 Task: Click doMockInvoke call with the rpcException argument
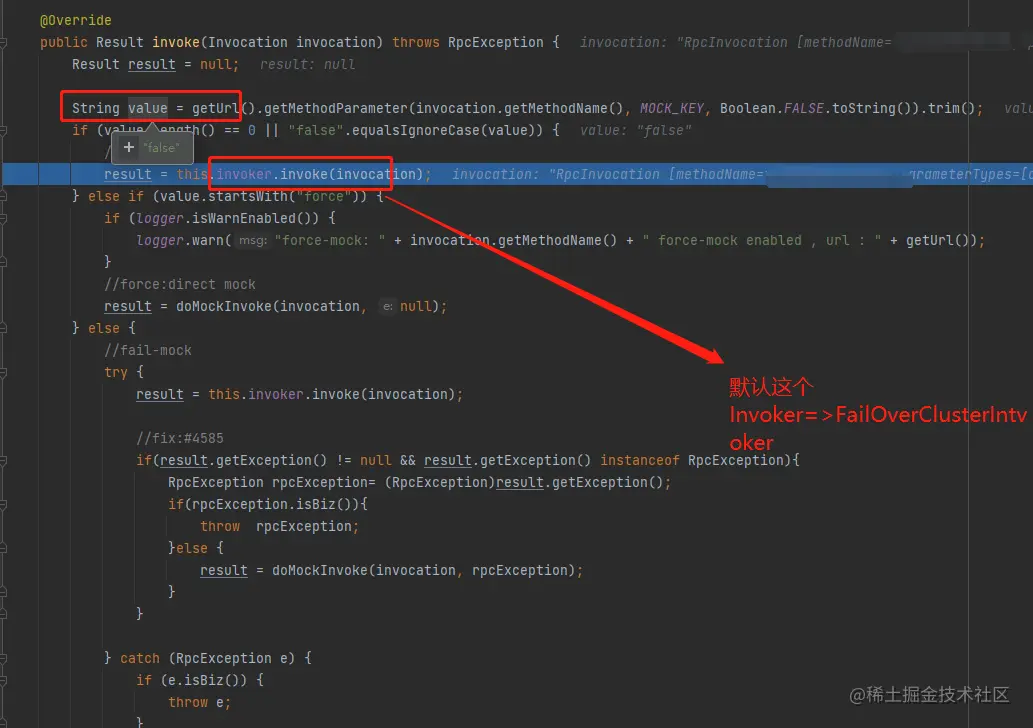point(320,571)
